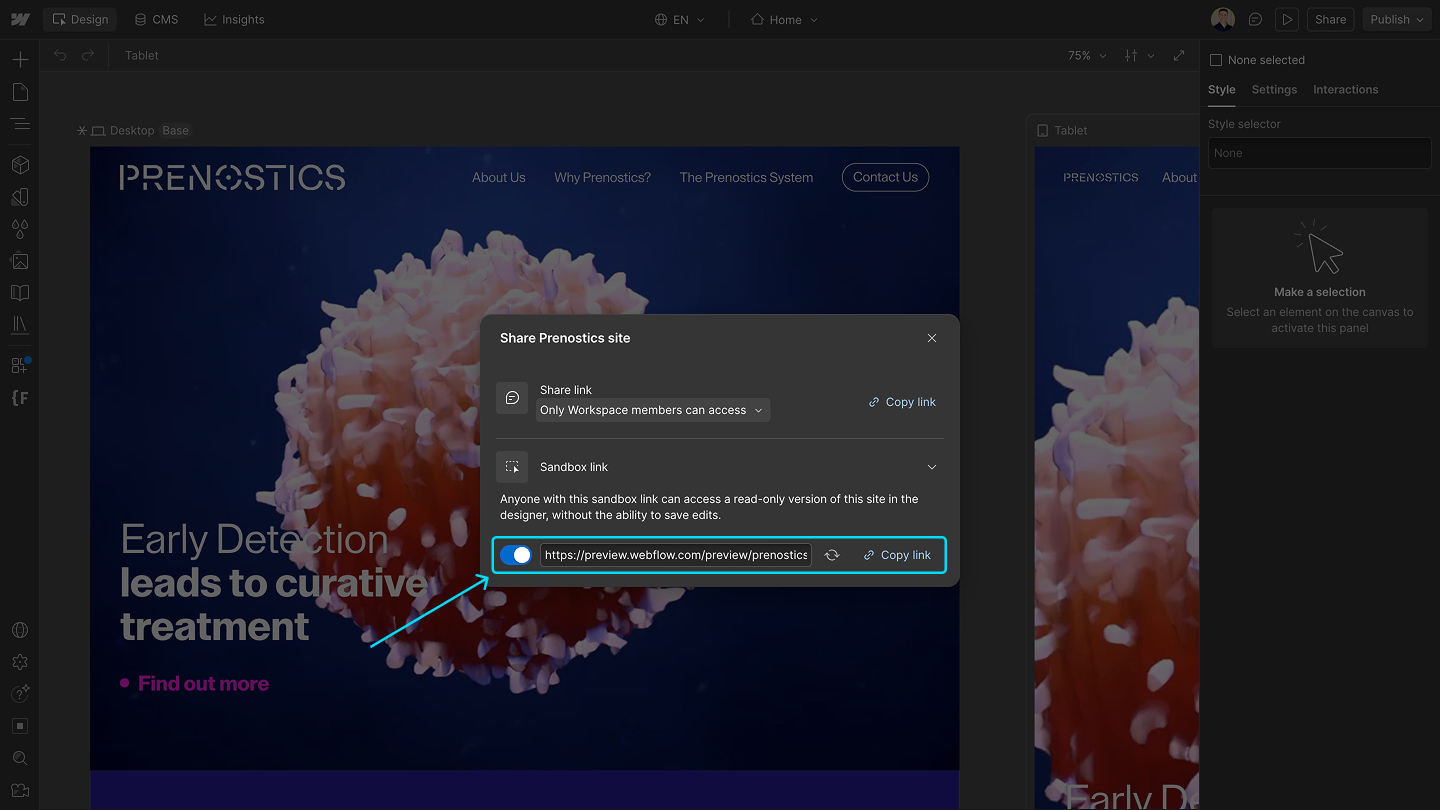The width and height of the screenshot is (1440, 810).
Task: Open the 75% zoom dropdown
Action: click(1087, 55)
